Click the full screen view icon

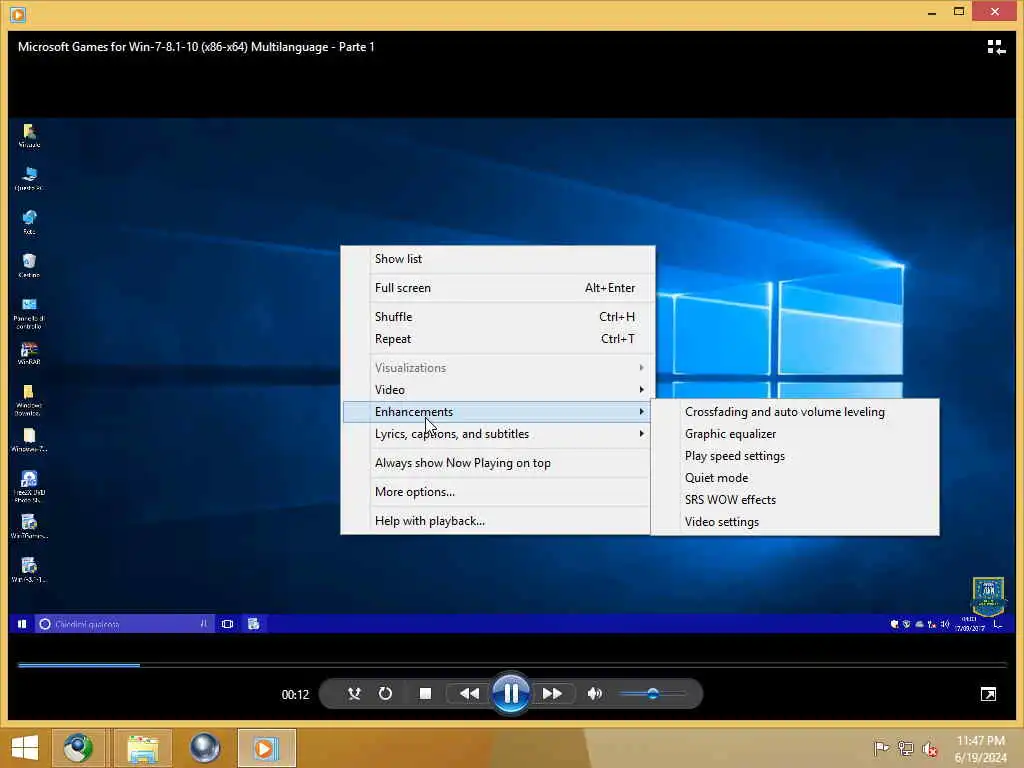click(988, 694)
